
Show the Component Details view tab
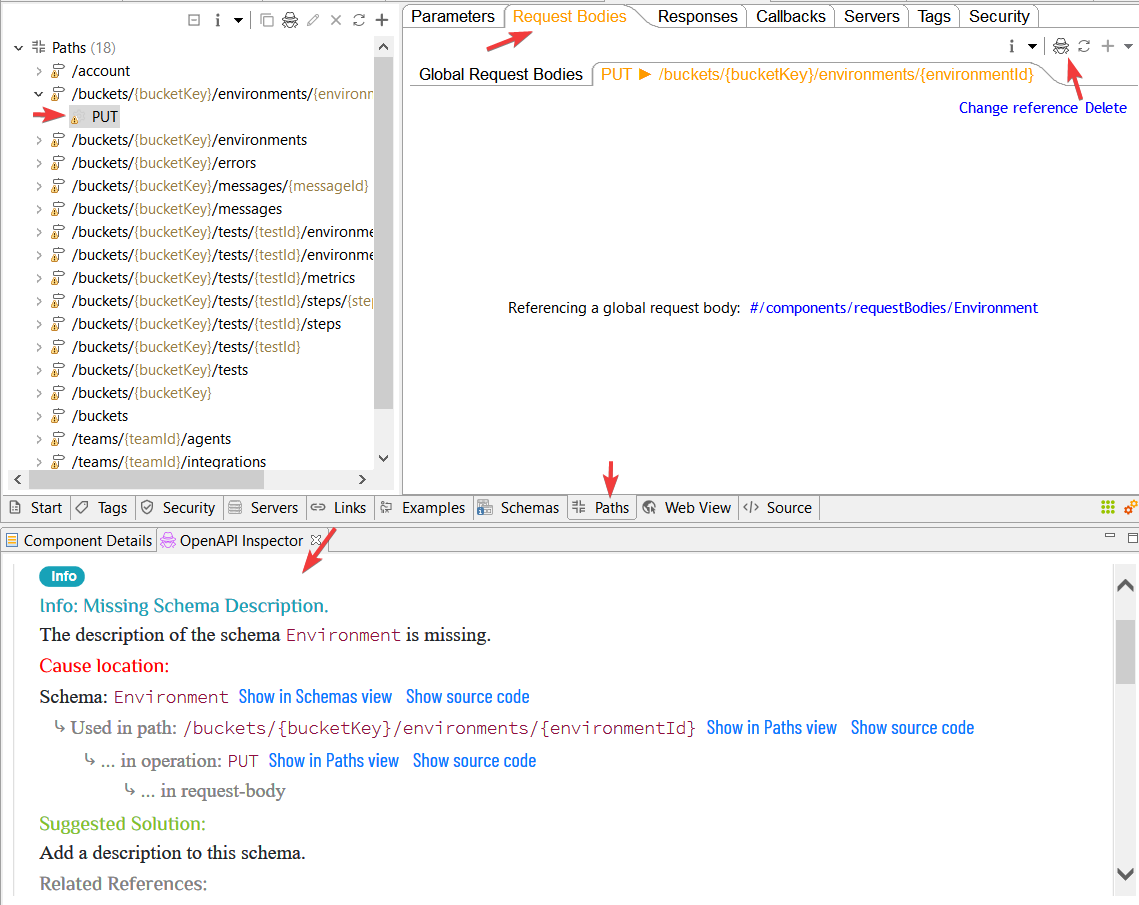point(79,540)
